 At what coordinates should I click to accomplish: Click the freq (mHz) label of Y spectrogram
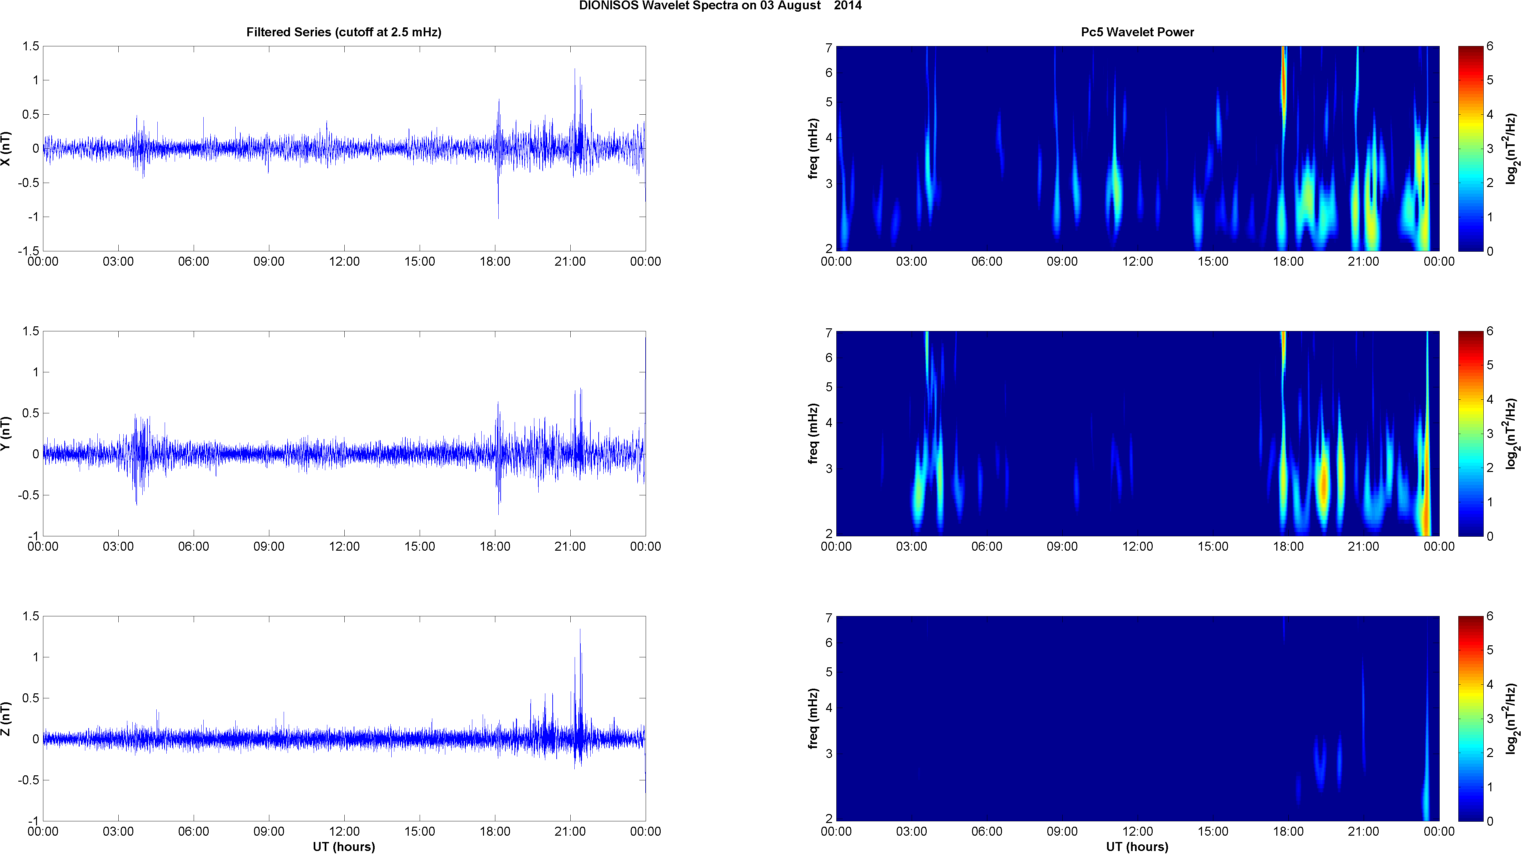point(814,434)
